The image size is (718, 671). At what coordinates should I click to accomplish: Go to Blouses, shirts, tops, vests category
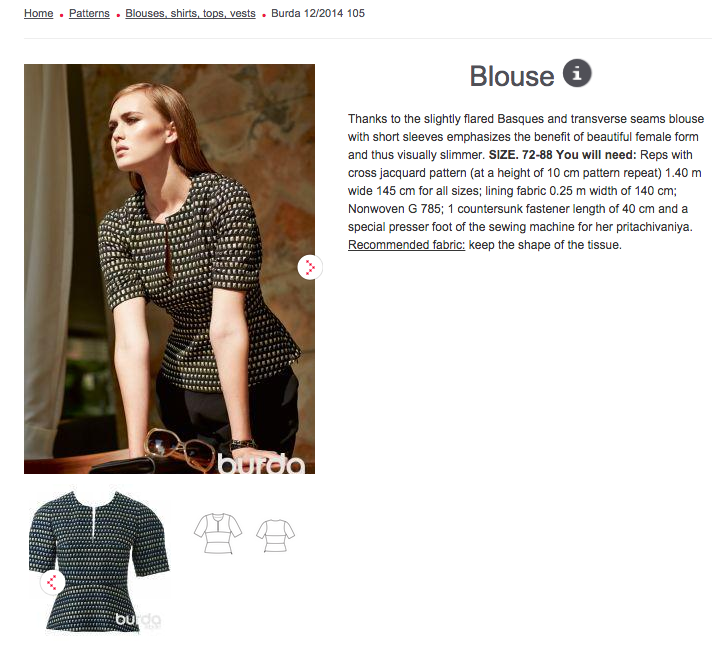190,13
